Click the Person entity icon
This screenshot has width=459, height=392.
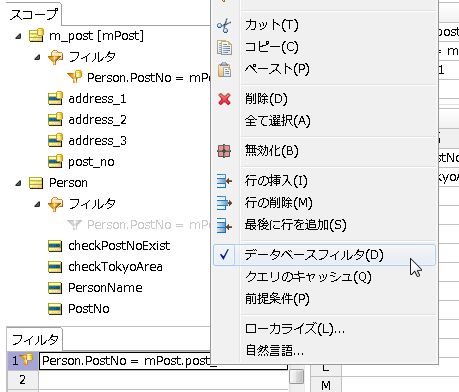(x=36, y=183)
